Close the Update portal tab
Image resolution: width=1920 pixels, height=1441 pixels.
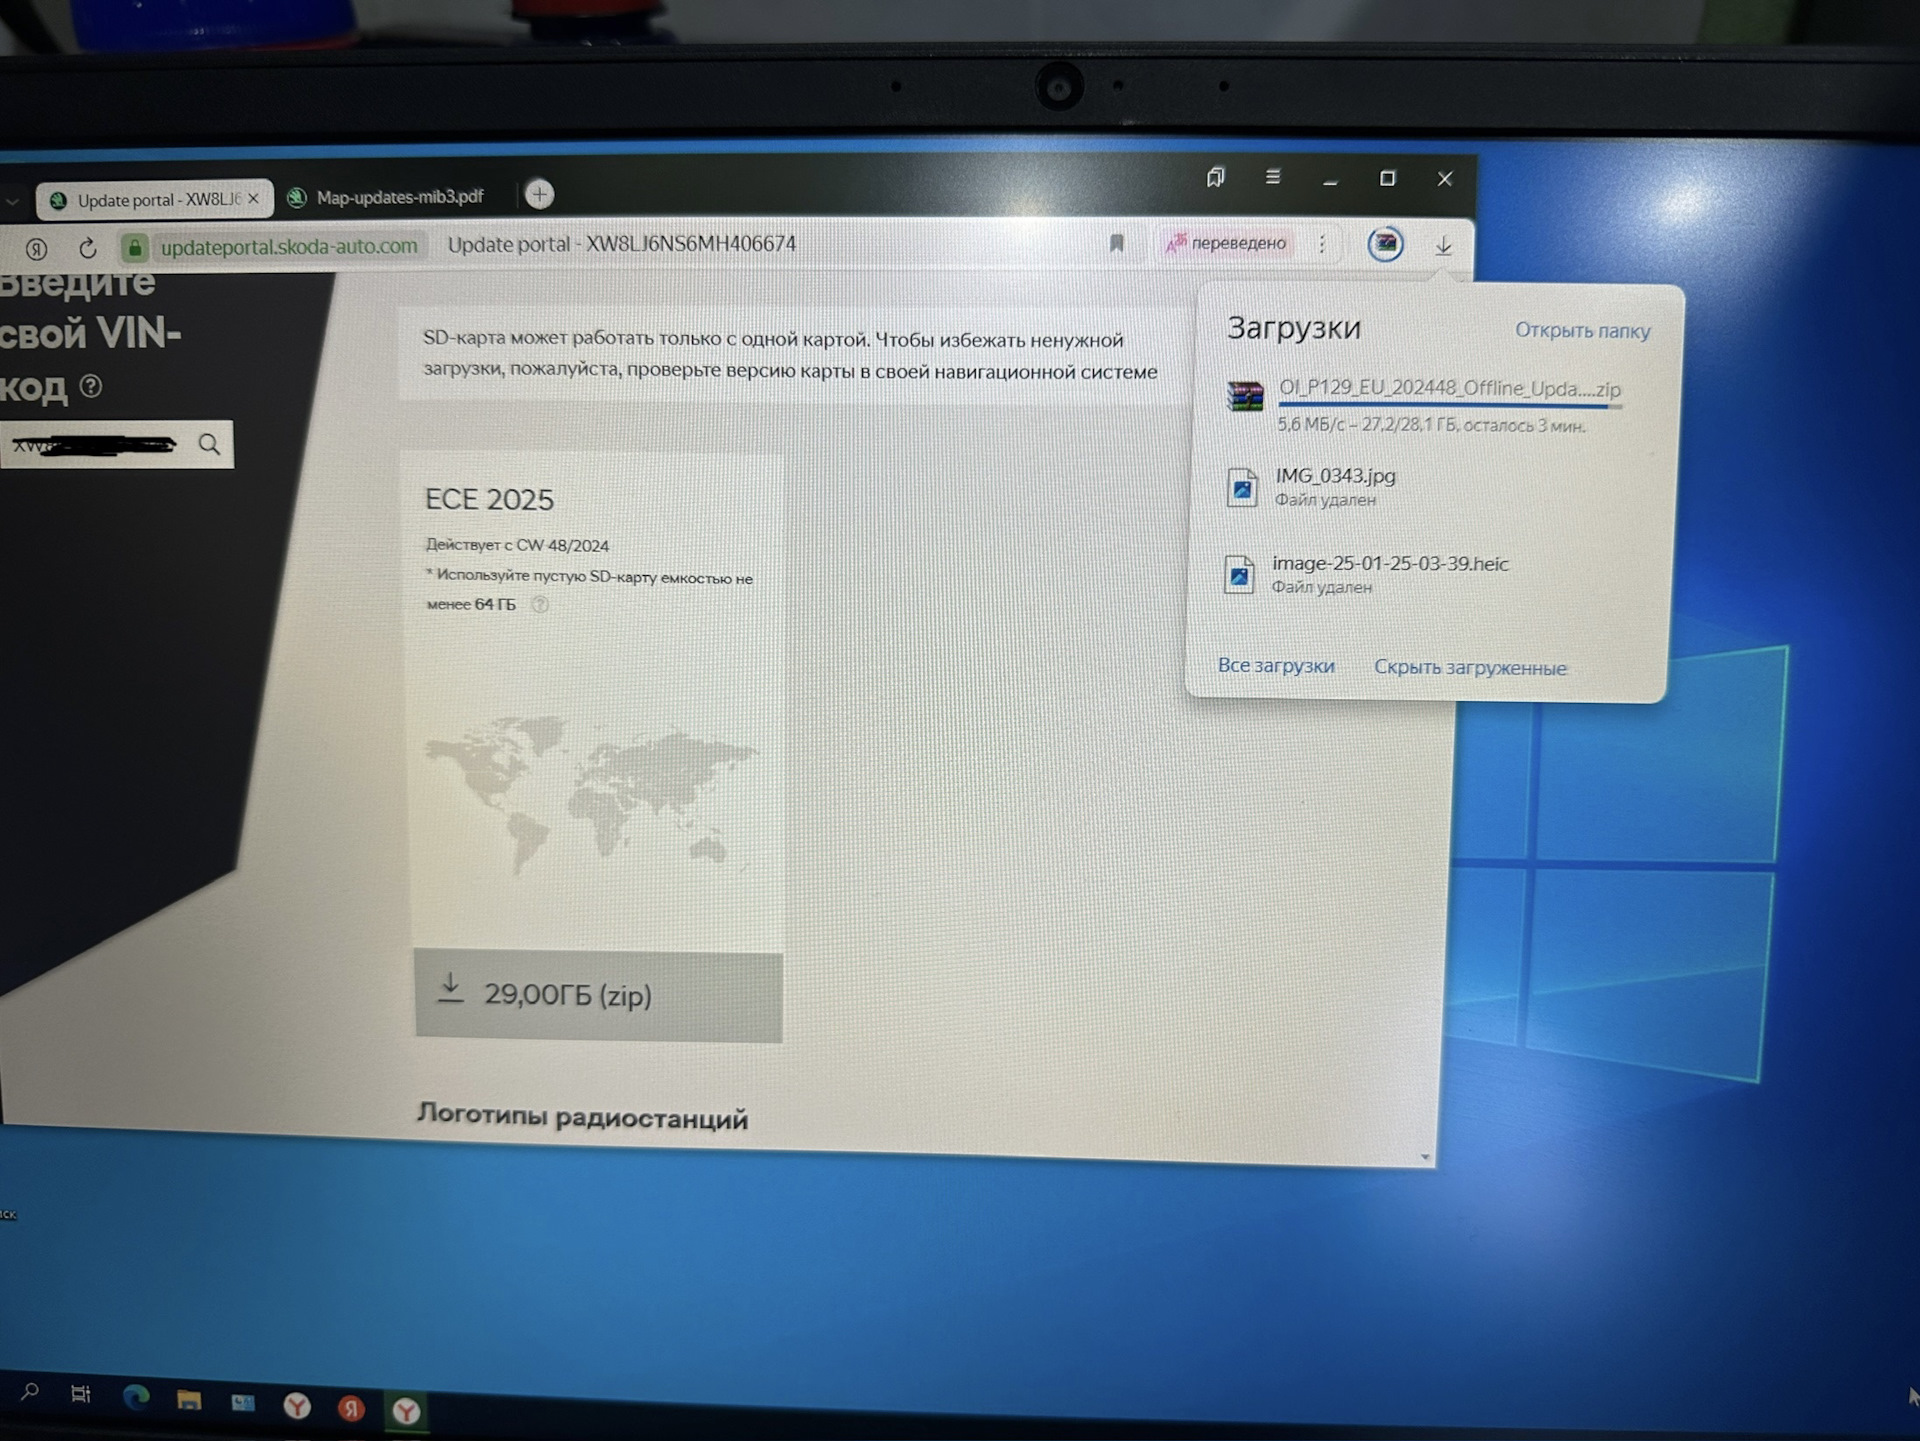(253, 199)
